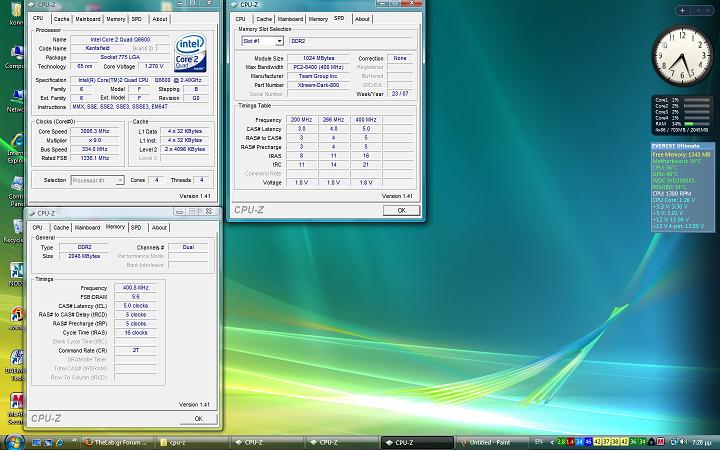The image size is (720, 450).
Task: Click the Module Size 1024 MBytes value
Action: pos(318,58)
